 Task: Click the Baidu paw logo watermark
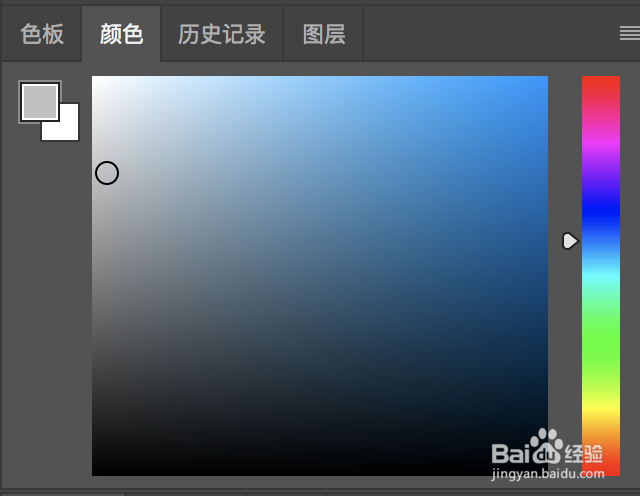tap(547, 446)
